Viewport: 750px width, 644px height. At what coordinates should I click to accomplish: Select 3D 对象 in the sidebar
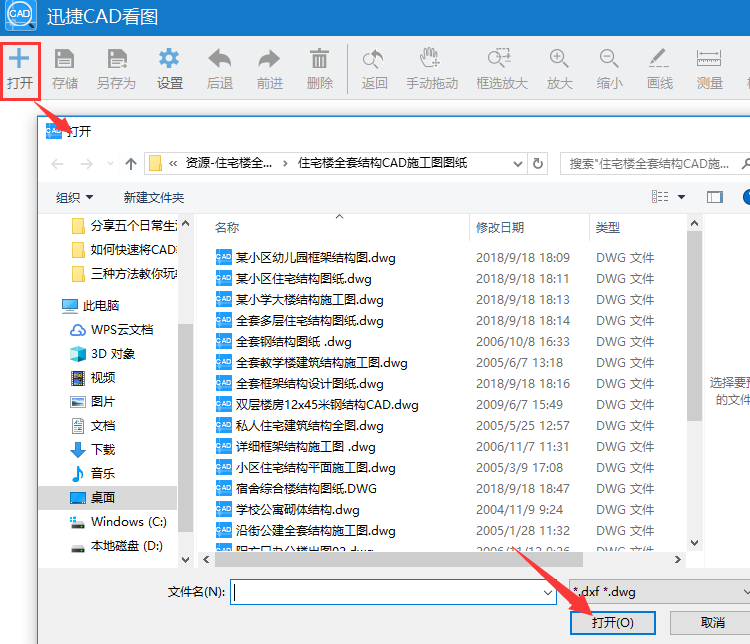tap(103, 354)
